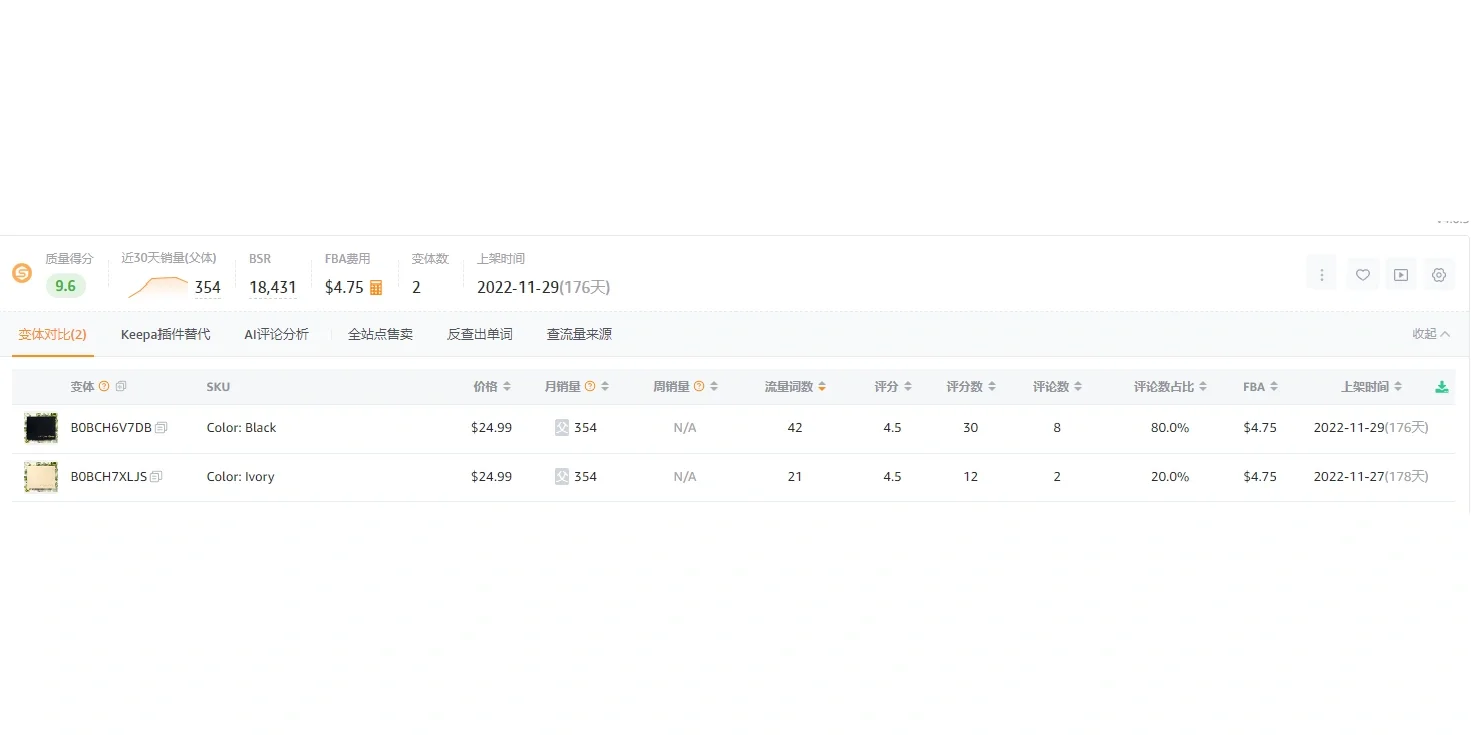Open the video tutorial play icon
The height and width of the screenshot is (735, 1471).
1401,275
